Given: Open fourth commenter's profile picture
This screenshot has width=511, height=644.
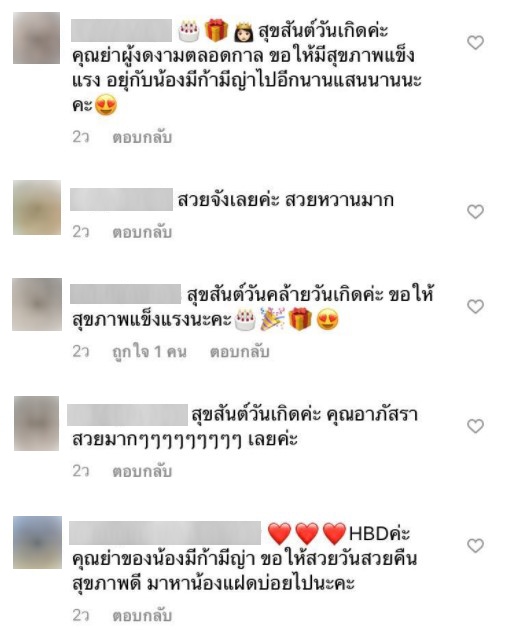Looking at the screenshot, I should [x=37, y=423].
